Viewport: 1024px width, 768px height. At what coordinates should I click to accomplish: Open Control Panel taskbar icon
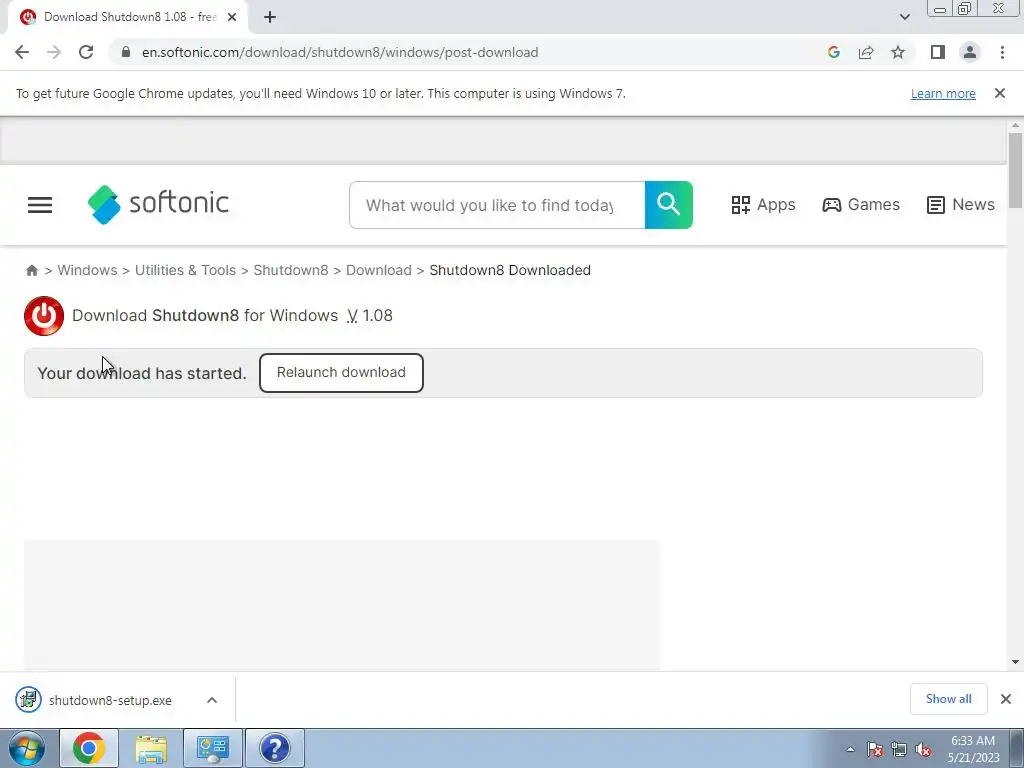pos(213,748)
